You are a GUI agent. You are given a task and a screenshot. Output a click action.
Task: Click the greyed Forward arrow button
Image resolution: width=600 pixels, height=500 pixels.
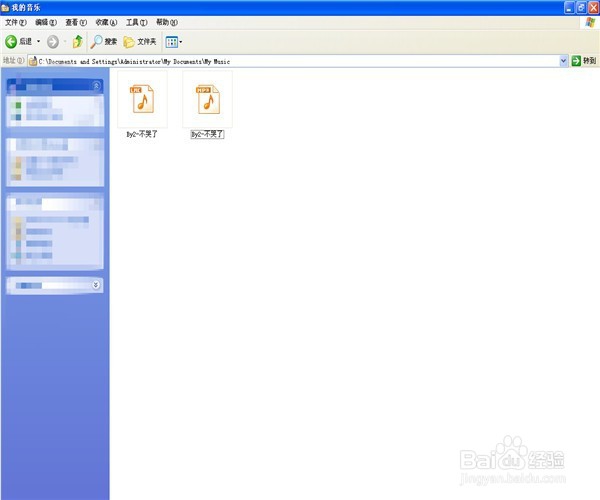(53, 42)
